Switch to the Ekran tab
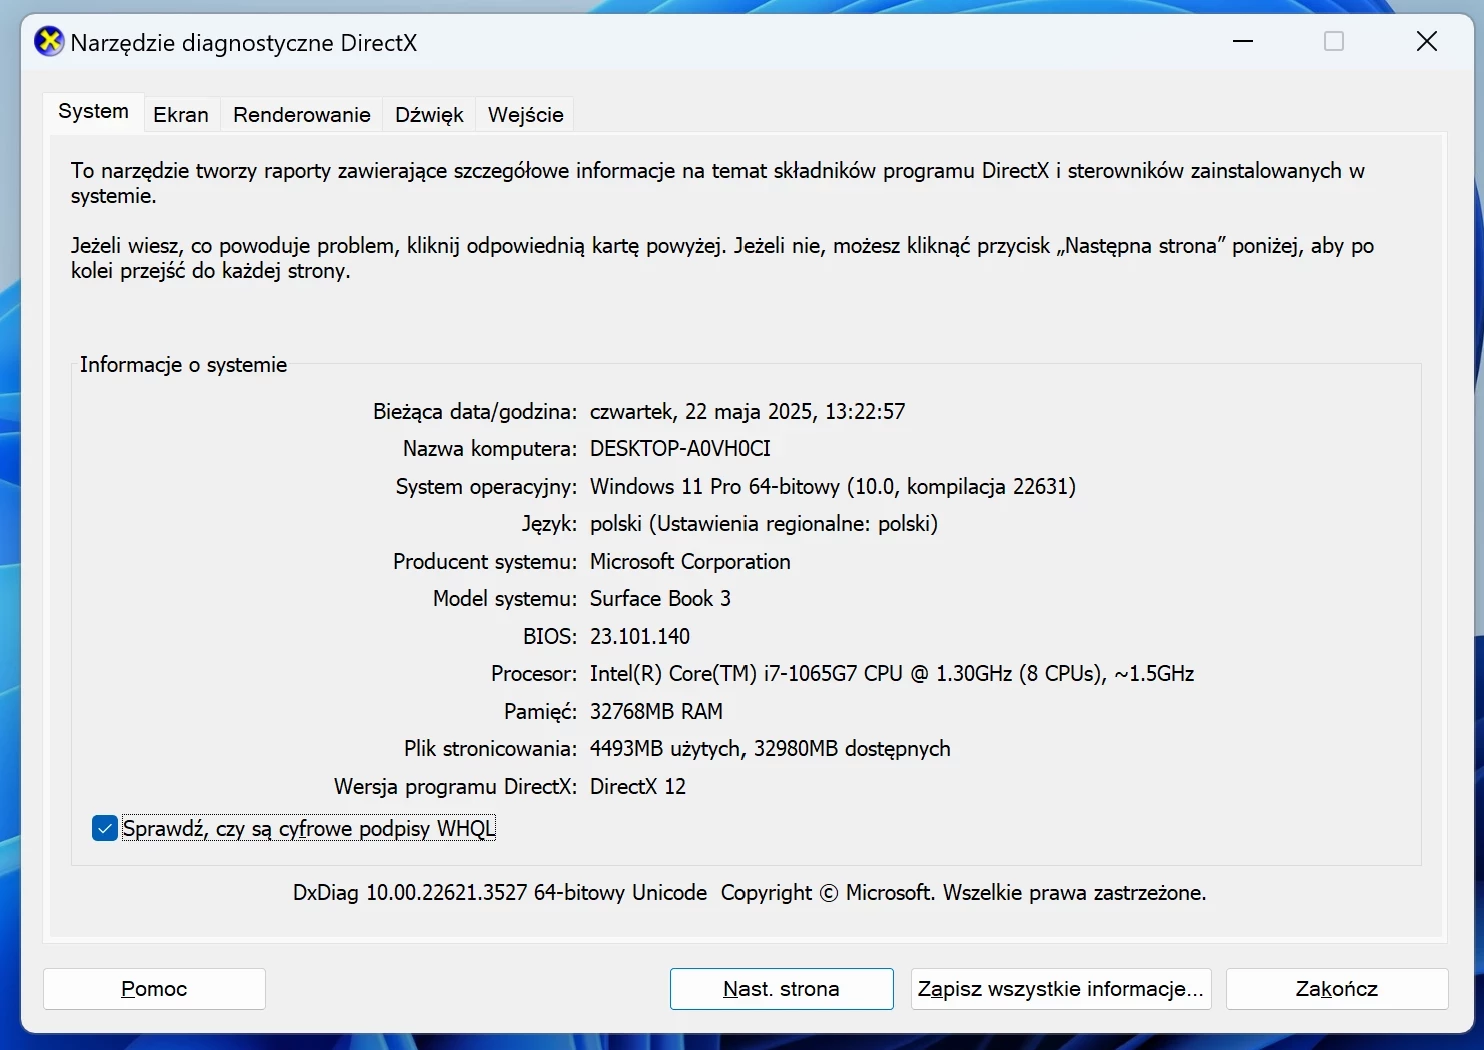This screenshot has height=1050, width=1484. pos(181,114)
